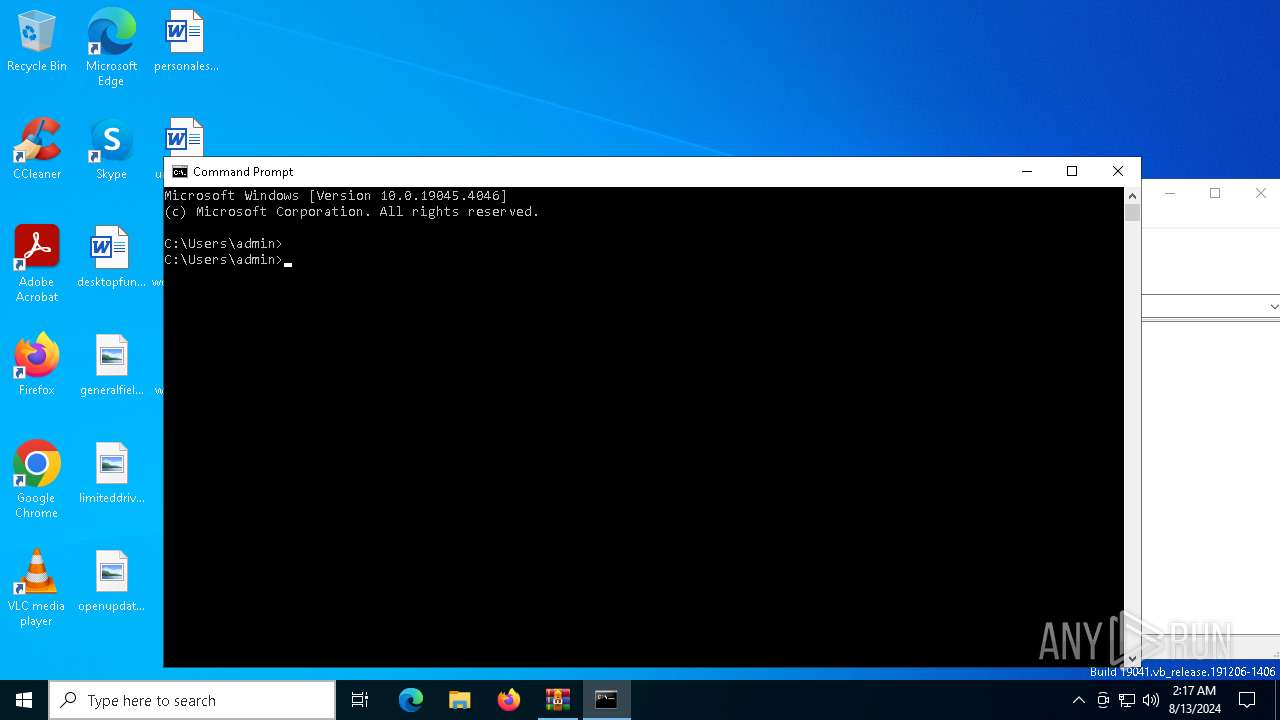Click the Type here to search box

192,700
